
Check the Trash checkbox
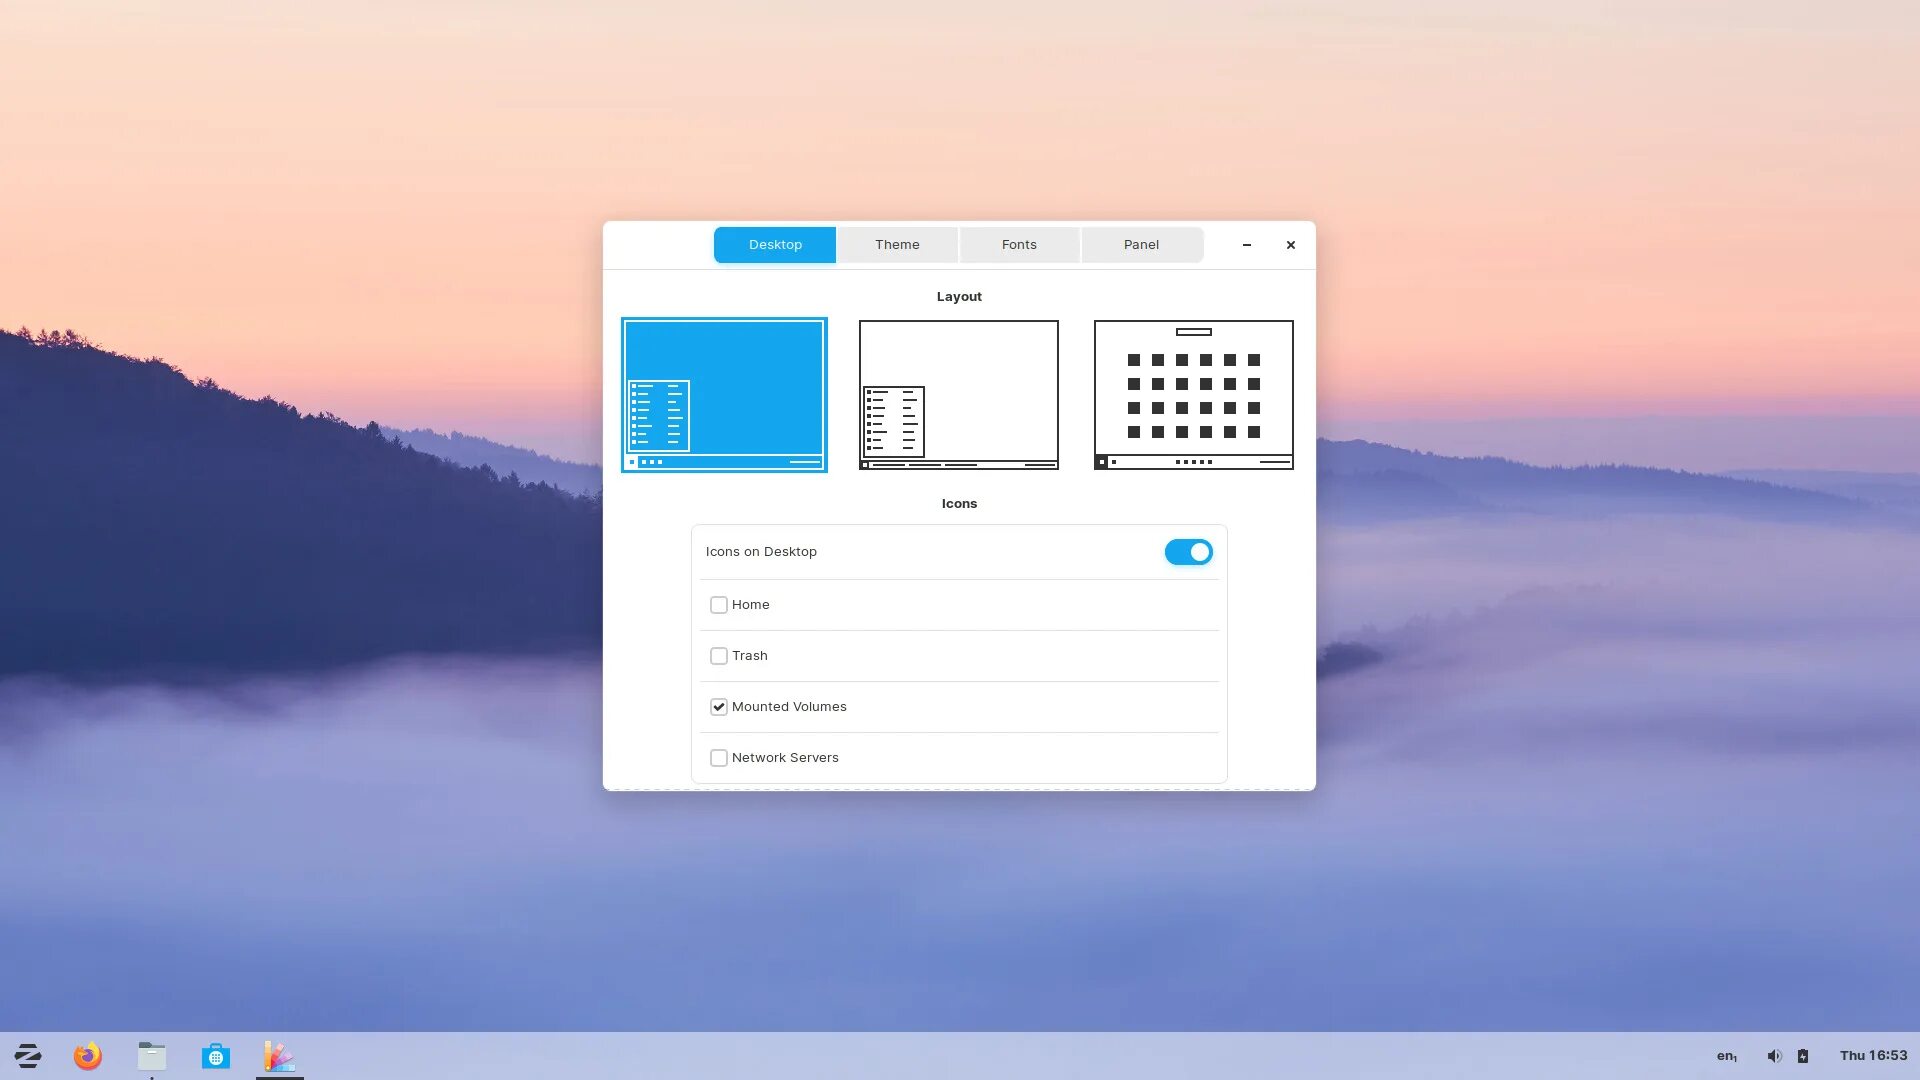coord(719,656)
